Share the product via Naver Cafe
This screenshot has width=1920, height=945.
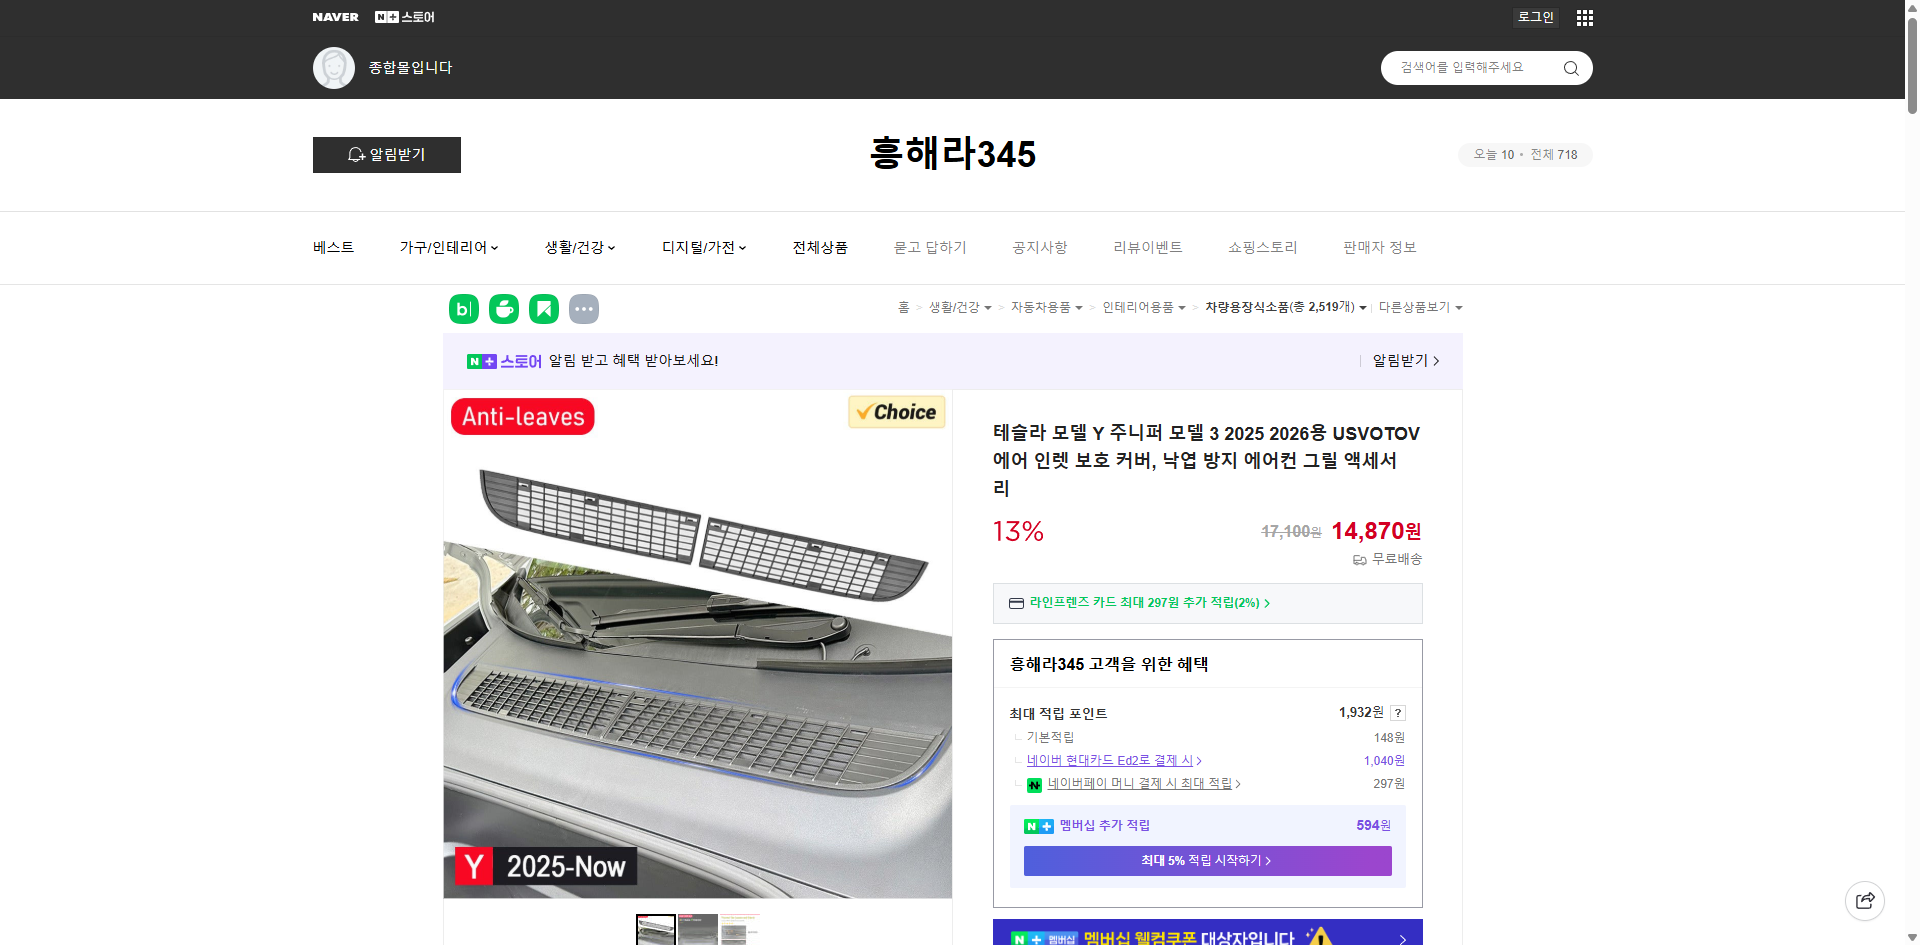point(503,309)
